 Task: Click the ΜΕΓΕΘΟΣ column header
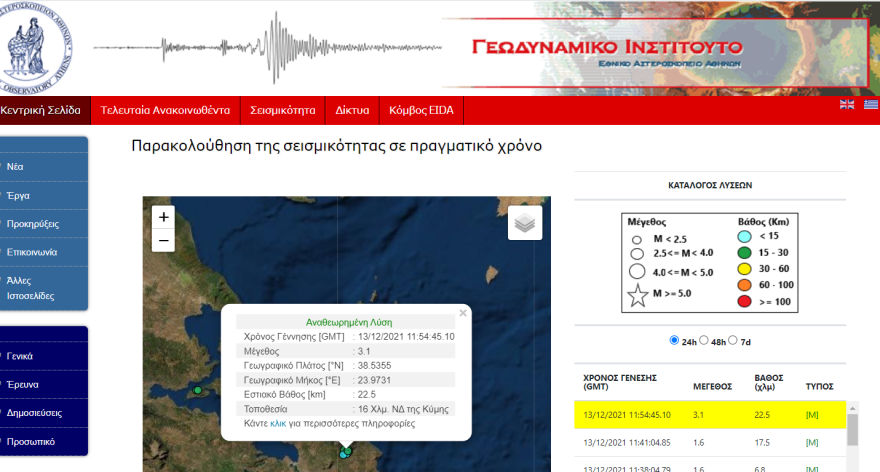(712, 387)
